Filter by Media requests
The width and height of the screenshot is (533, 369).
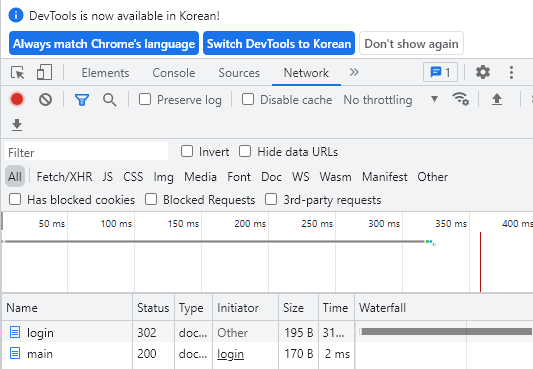pyautogui.click(x=200, y=177)
